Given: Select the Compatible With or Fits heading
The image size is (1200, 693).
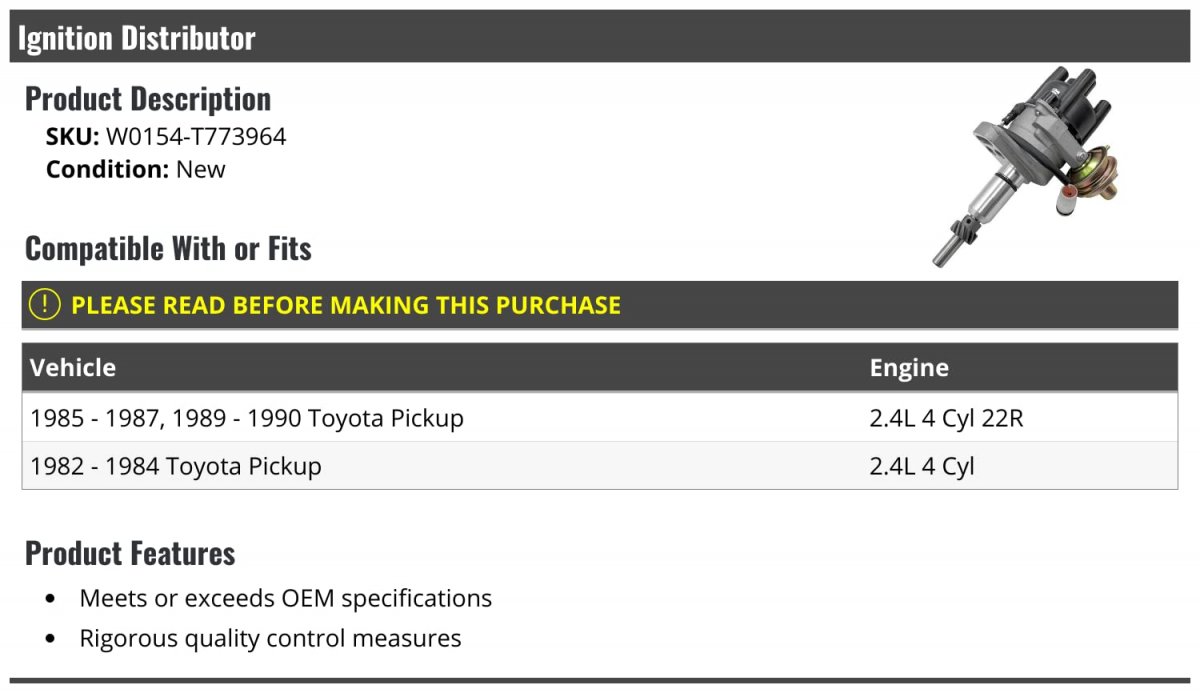Looking at the screenshot, I should pos(168,248).
